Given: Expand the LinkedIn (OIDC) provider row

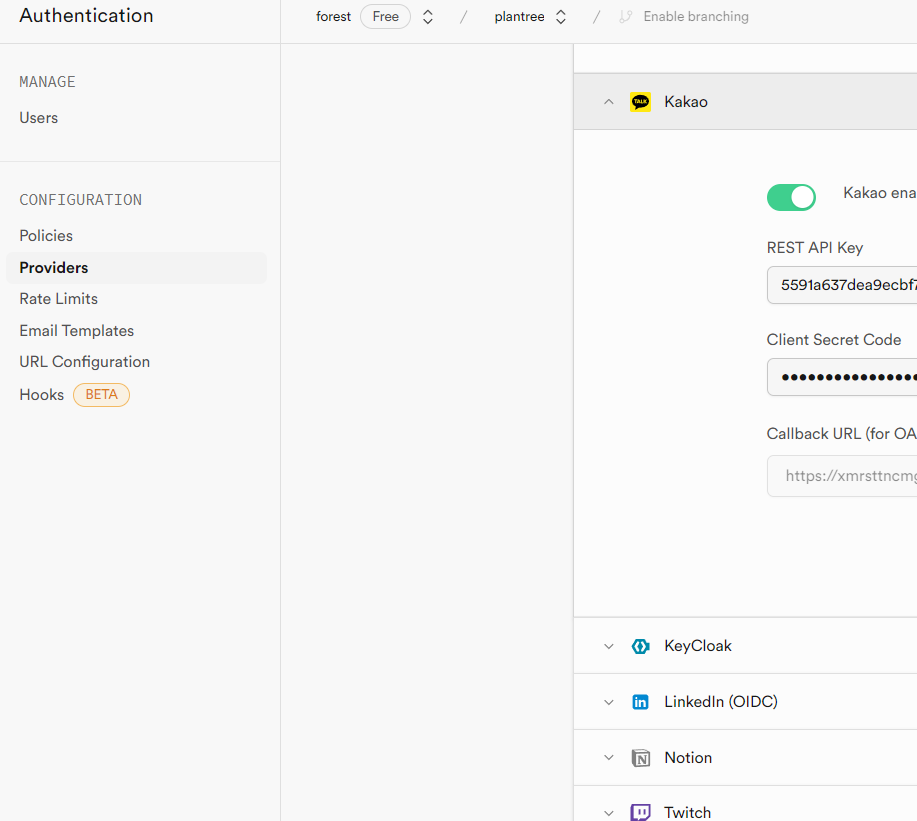Looking at the screenshot, I should pyautogui.click(x=609, y=702).
